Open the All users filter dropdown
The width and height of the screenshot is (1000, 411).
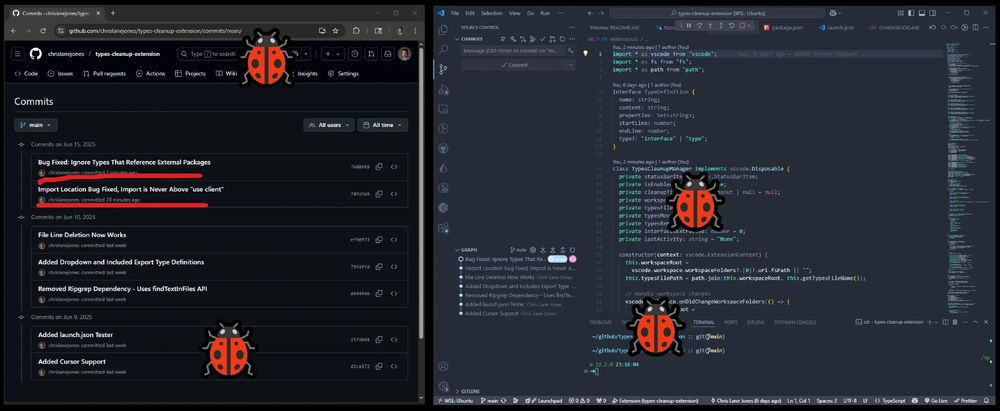[x=329, y=125]
